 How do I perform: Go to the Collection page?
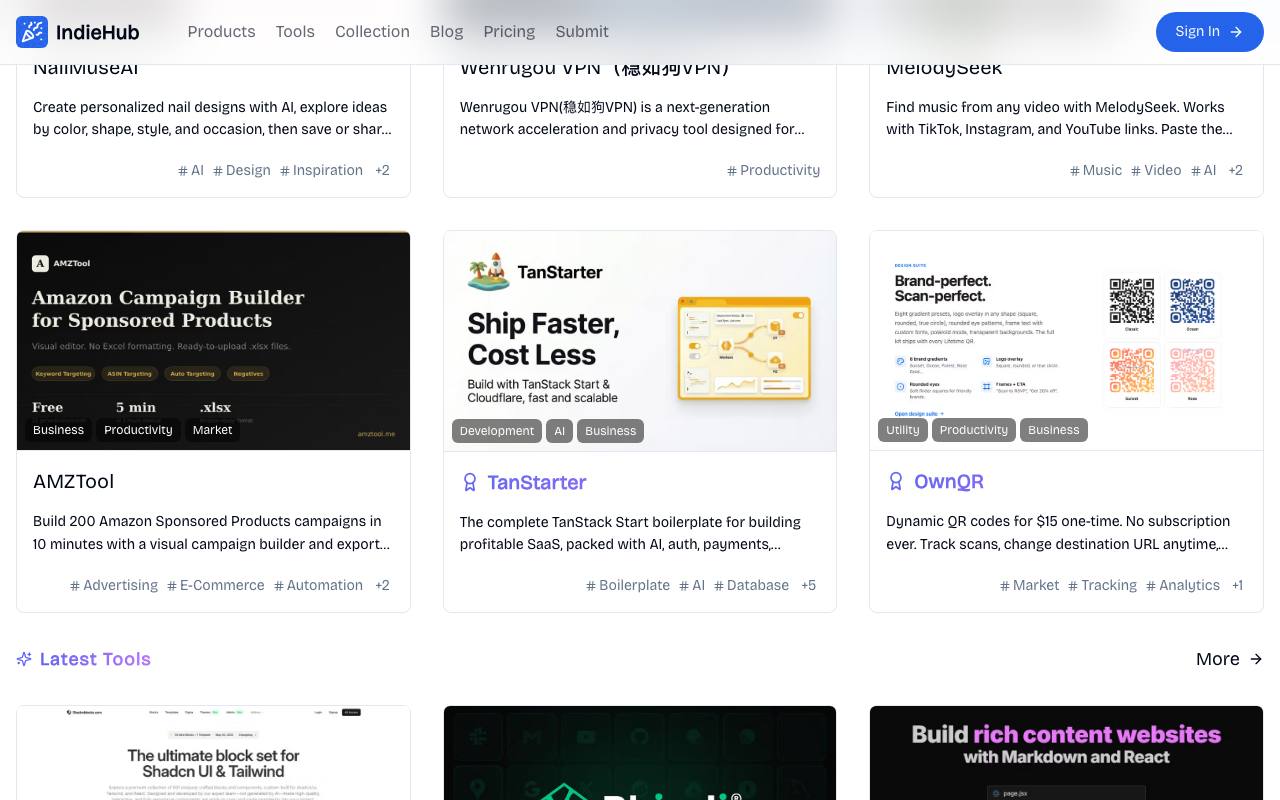click(x=372, y=32)
